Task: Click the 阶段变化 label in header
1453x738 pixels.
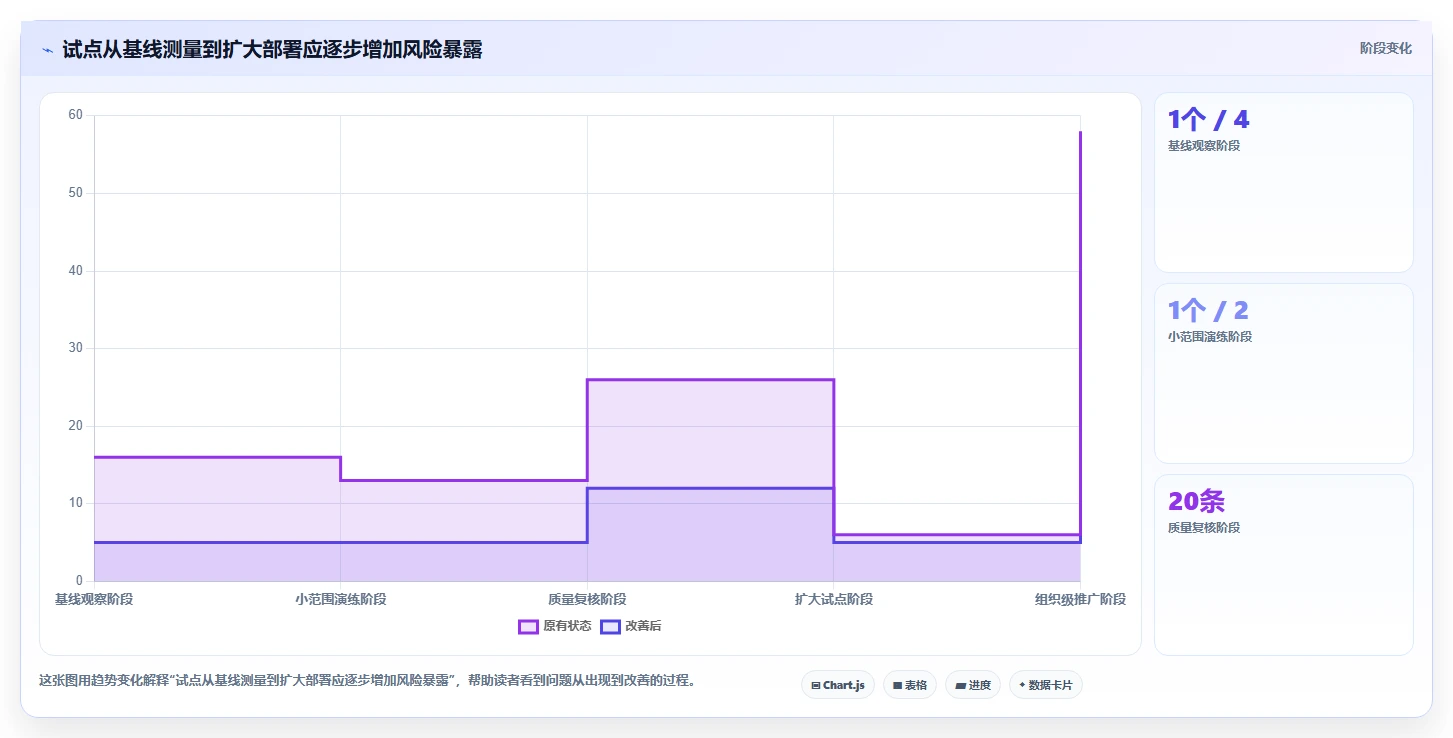Action: coord(1386,48)
